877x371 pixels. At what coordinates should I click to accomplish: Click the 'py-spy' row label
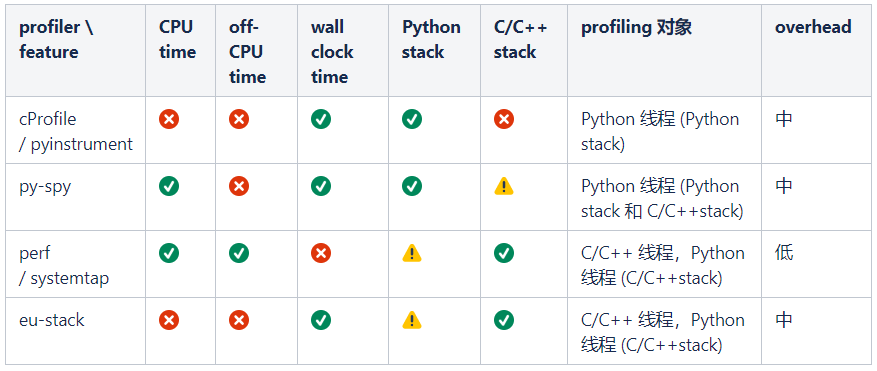[x=45, y=186]
